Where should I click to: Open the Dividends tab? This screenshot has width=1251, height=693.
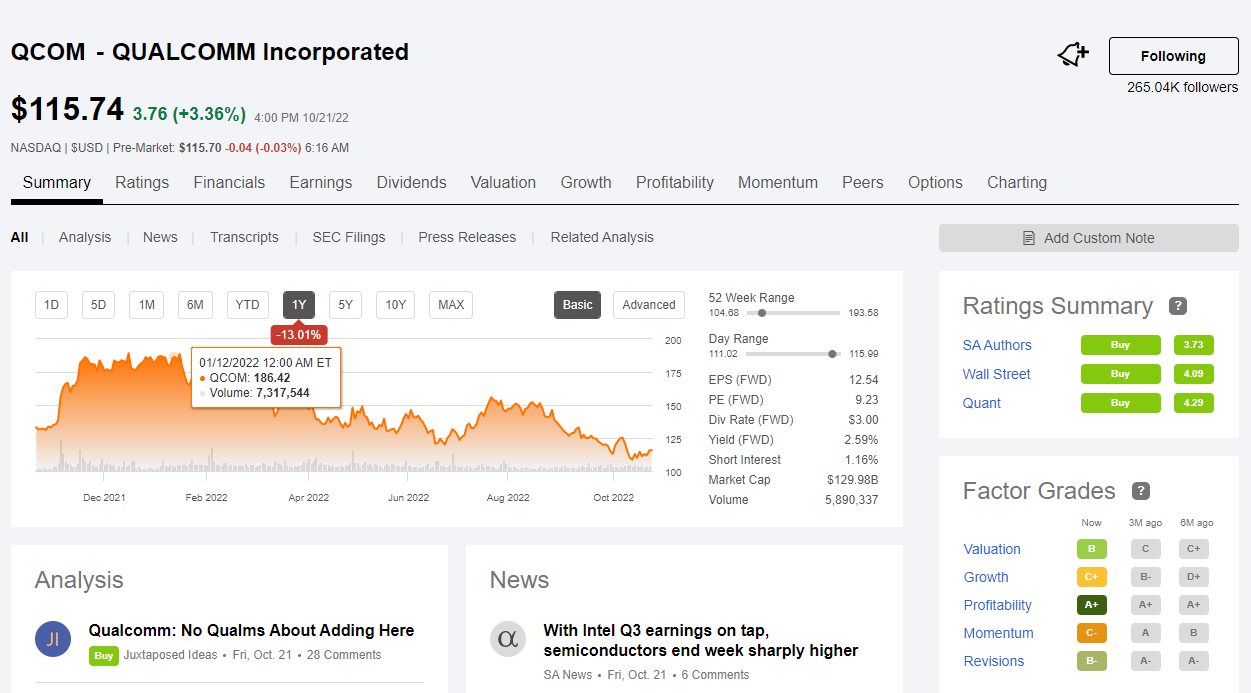tap(412, 182)
